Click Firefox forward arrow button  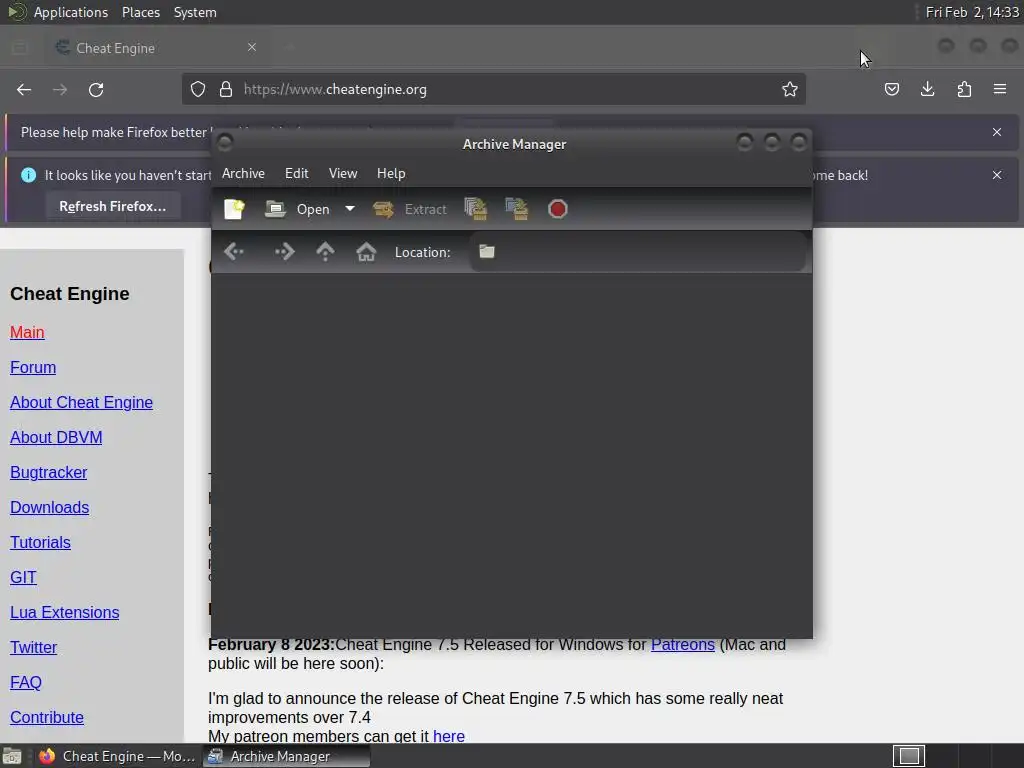tap(60, 89)
